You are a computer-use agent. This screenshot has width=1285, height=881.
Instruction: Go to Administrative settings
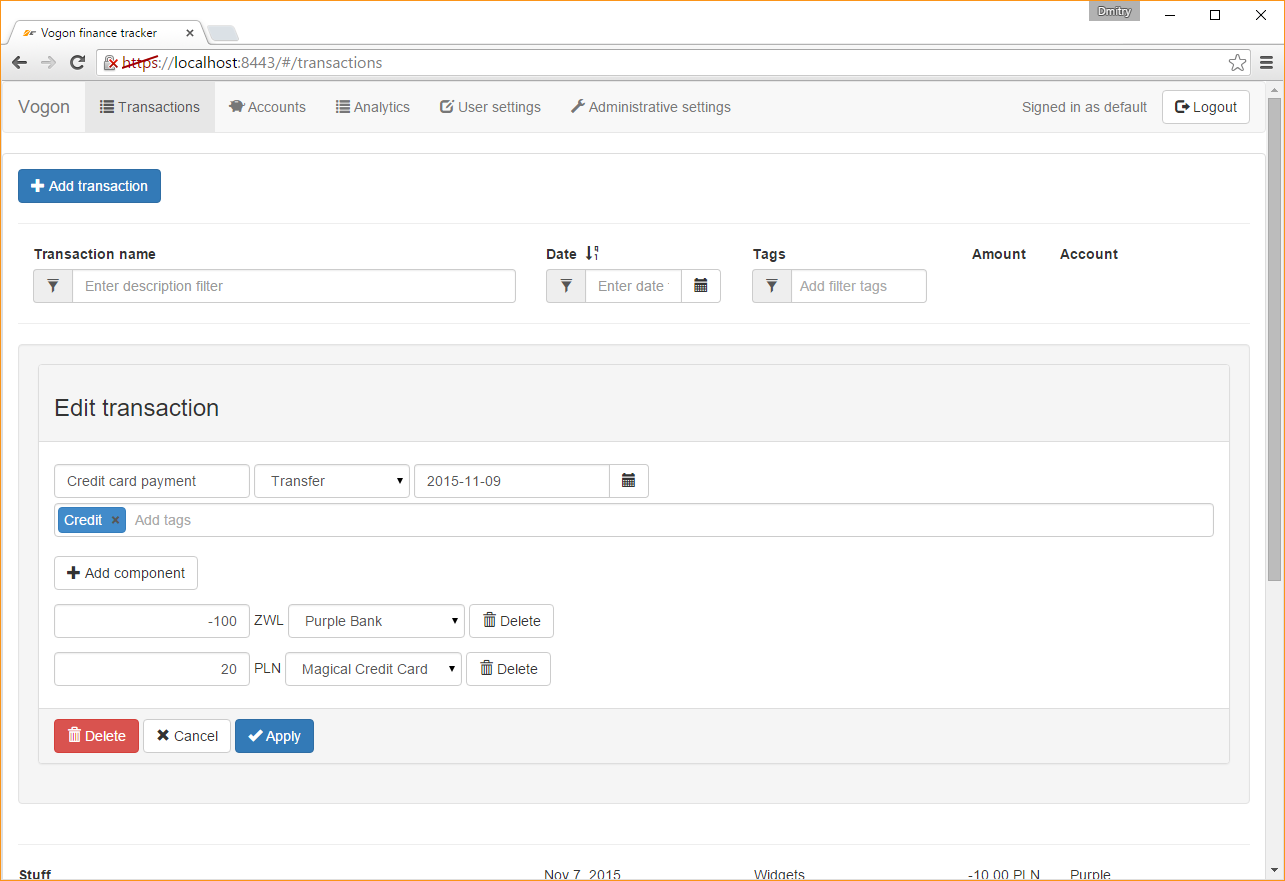click(x=650, y=107)
